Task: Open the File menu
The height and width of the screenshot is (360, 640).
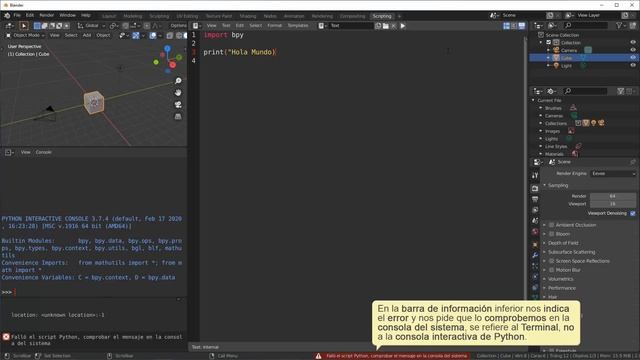Action: [17, 16]
